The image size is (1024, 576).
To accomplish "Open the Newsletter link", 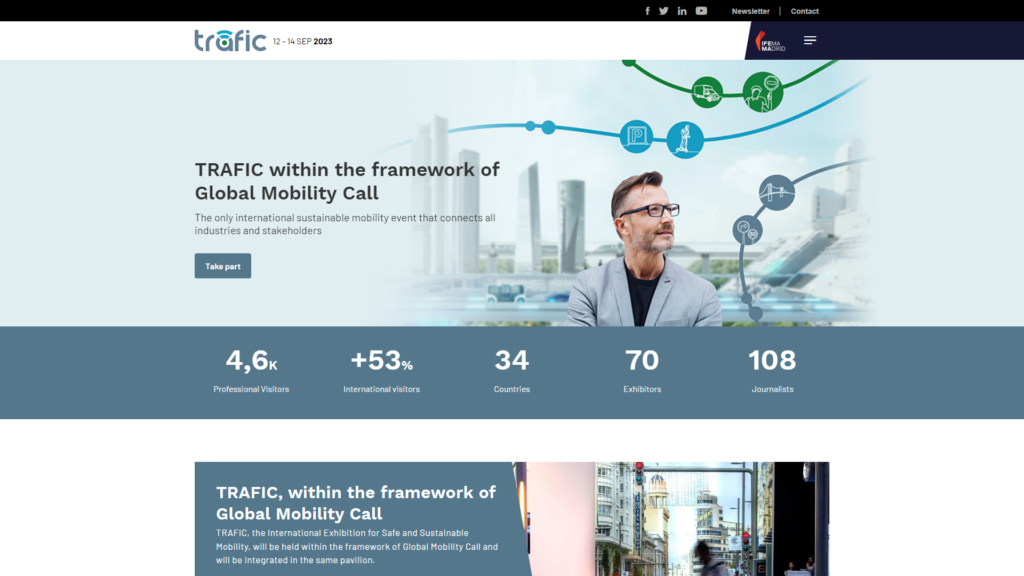I will click(x=750, y=11).
